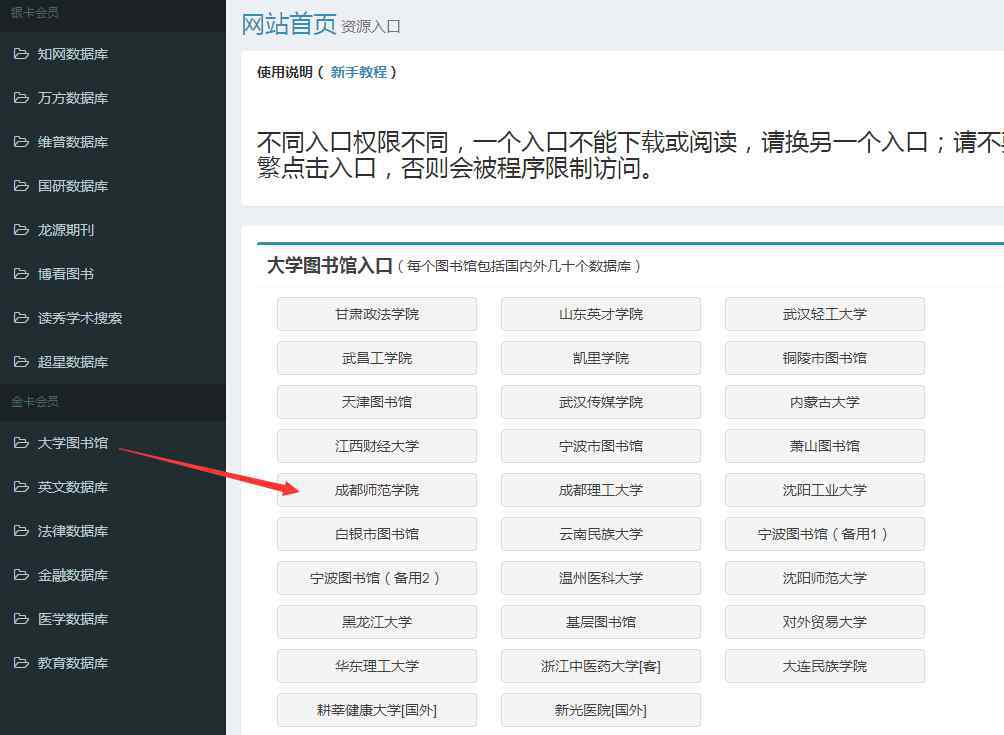
Task: Open the 黑龙江大学 entrance
Action: tap(377, 622)
